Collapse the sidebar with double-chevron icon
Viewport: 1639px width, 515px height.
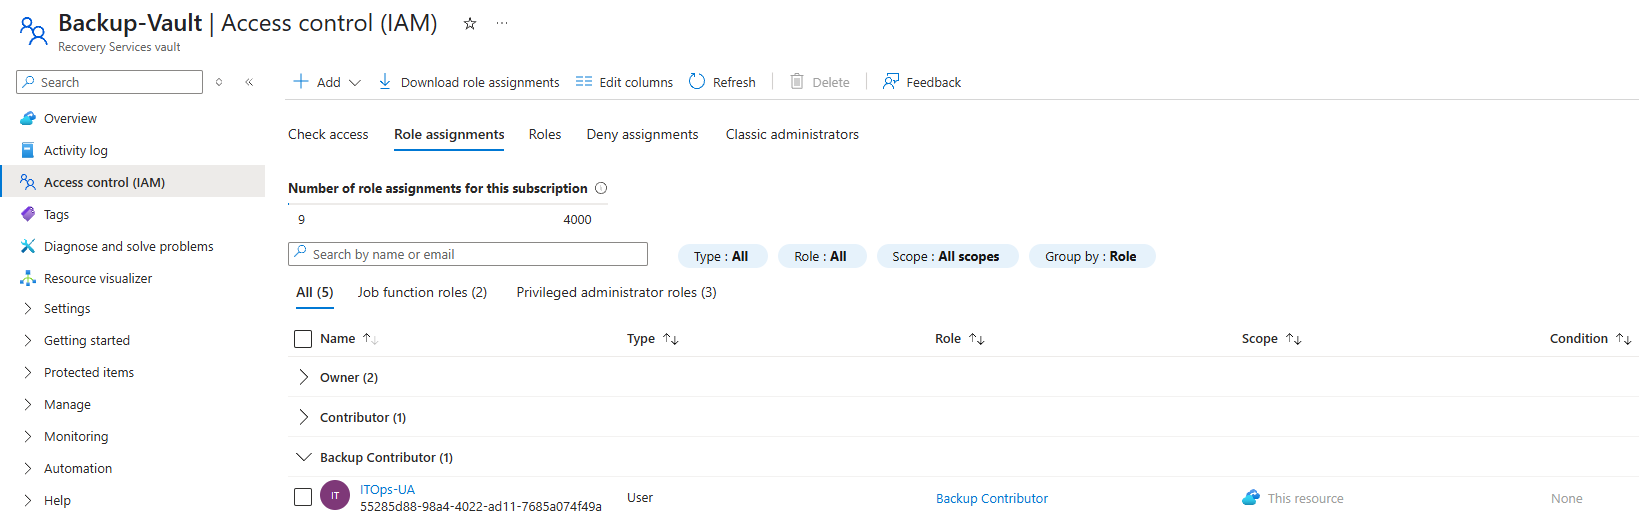pyautogui.click(x=249, y=82)
